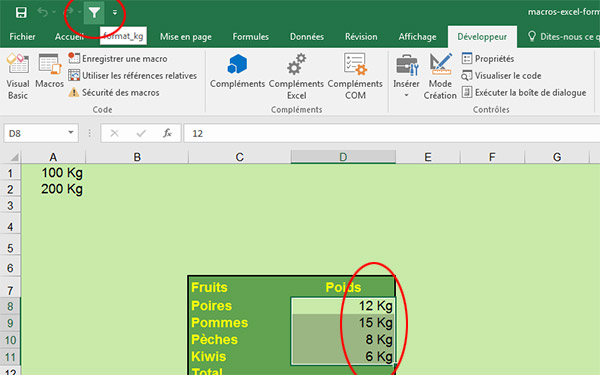Viewport: 600px width, 375px height.
Task: Open Compléments Excel gears icon
Action: click(297, 77)
